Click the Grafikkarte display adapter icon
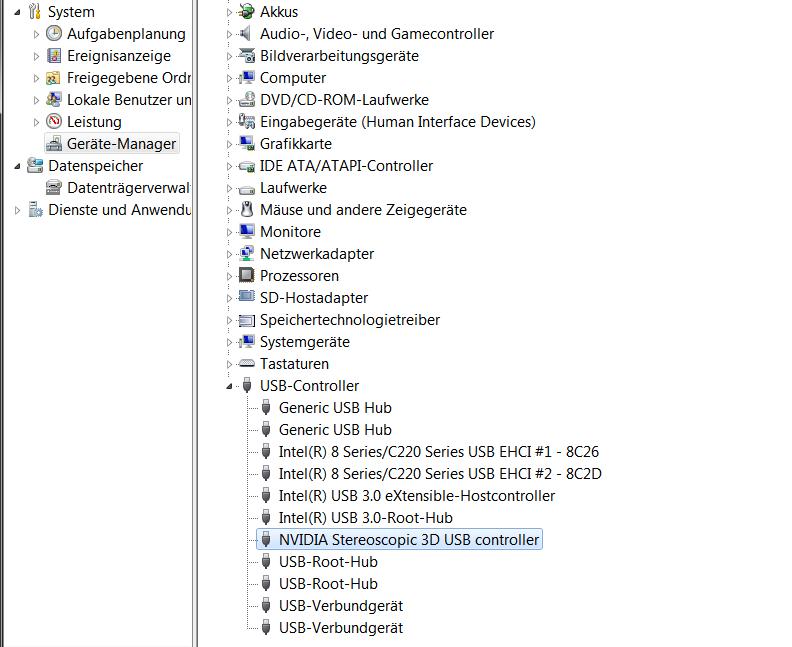The width and height of the screenshot is (792, 647). click(x=246, y=143)
